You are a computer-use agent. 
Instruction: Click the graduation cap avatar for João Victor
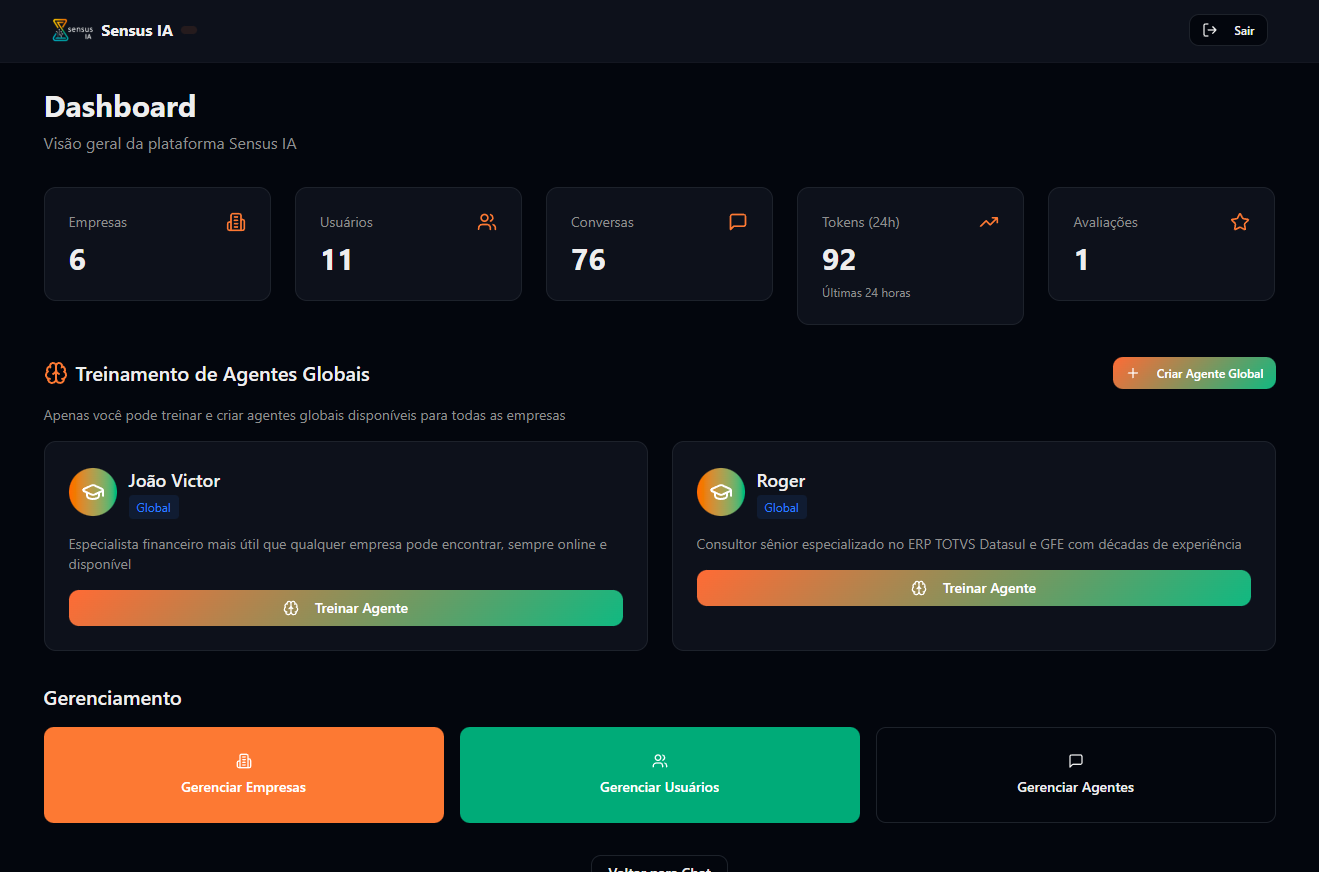pos(92,492)
